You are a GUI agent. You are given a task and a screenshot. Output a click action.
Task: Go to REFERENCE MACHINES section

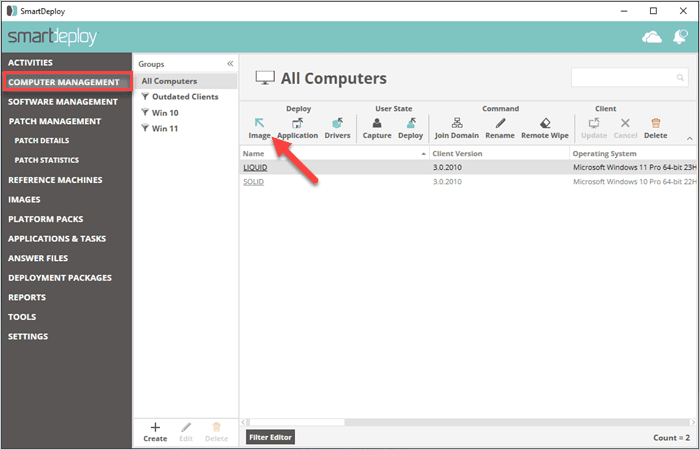[55, 180]
